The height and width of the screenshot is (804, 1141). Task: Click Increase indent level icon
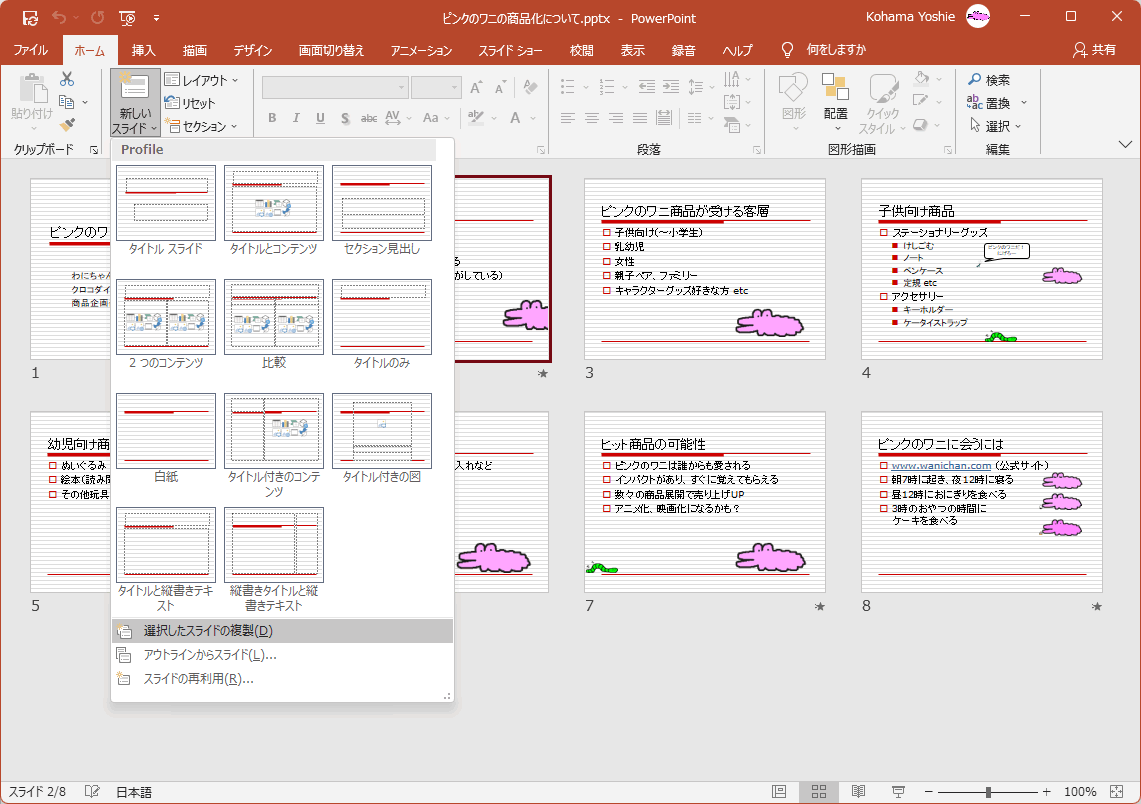pos(671,87)
